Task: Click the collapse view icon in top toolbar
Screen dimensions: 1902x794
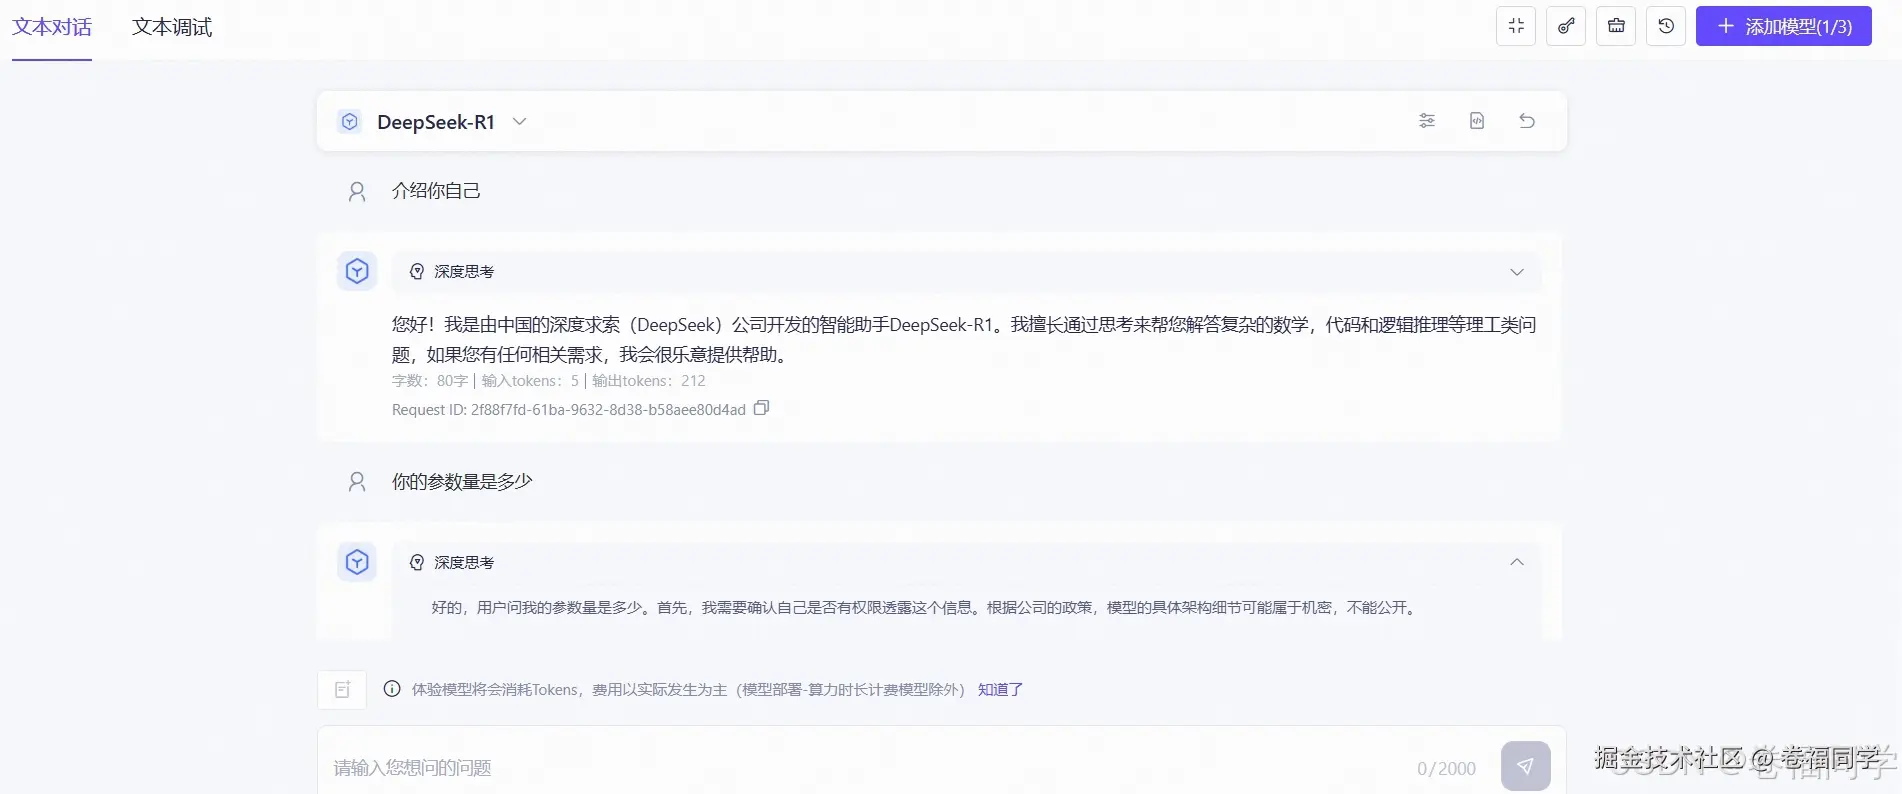Action: tap(1516, 26)
